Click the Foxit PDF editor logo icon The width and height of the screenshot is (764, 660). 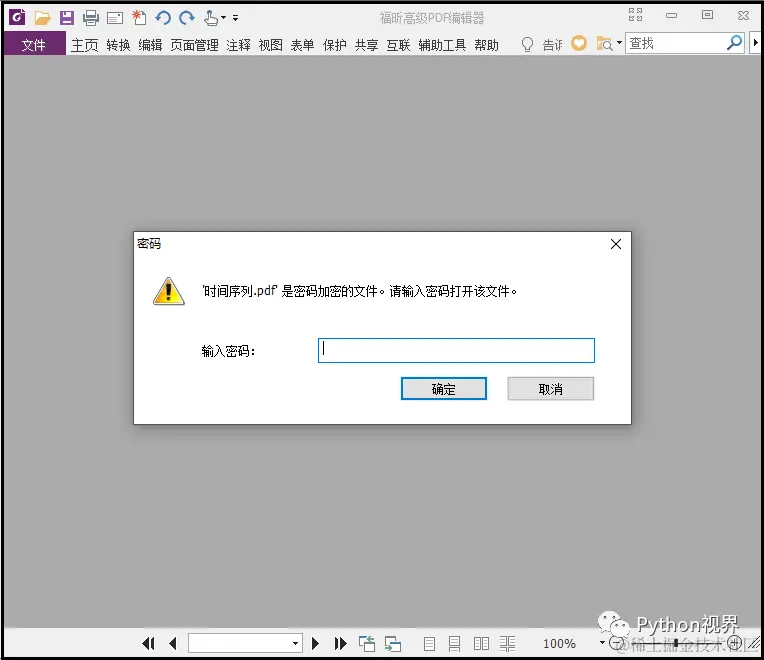click(x=17, y=18)
